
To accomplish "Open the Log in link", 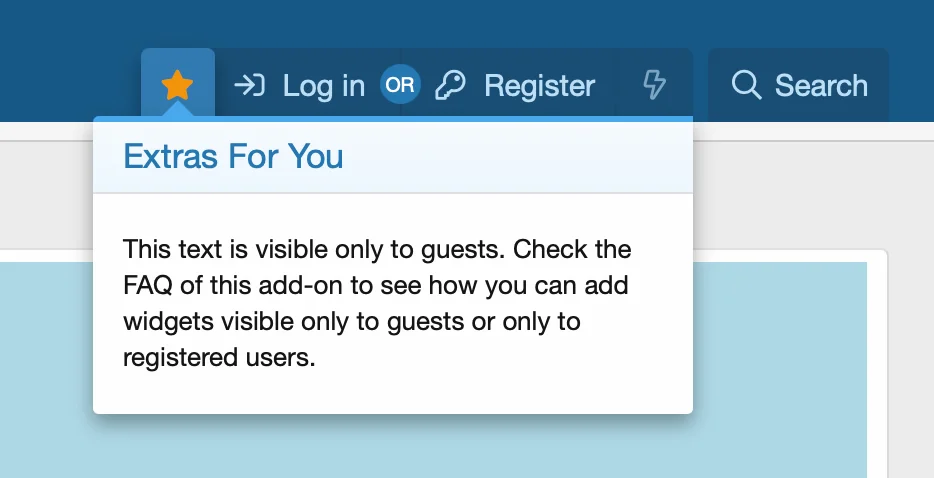I will coord(323,86).
